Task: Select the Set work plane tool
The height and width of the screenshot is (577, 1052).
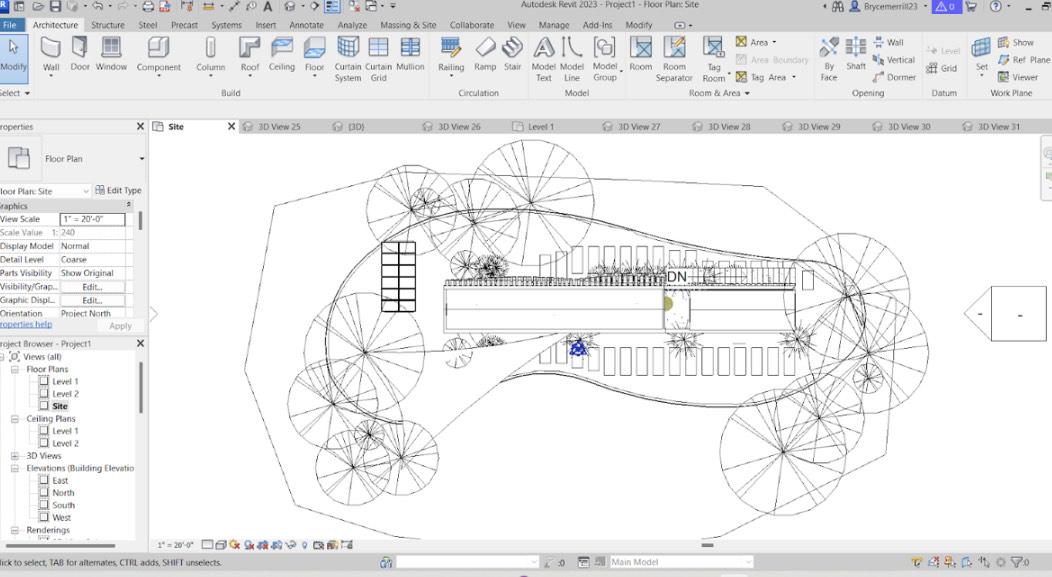Action: (982, 55)
